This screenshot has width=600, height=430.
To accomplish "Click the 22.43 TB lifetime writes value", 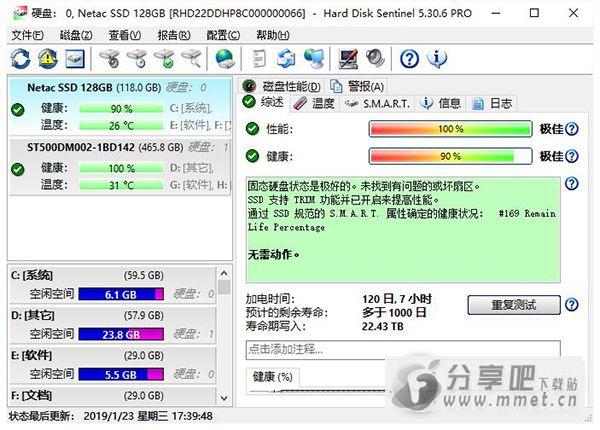I will [382, 326].
